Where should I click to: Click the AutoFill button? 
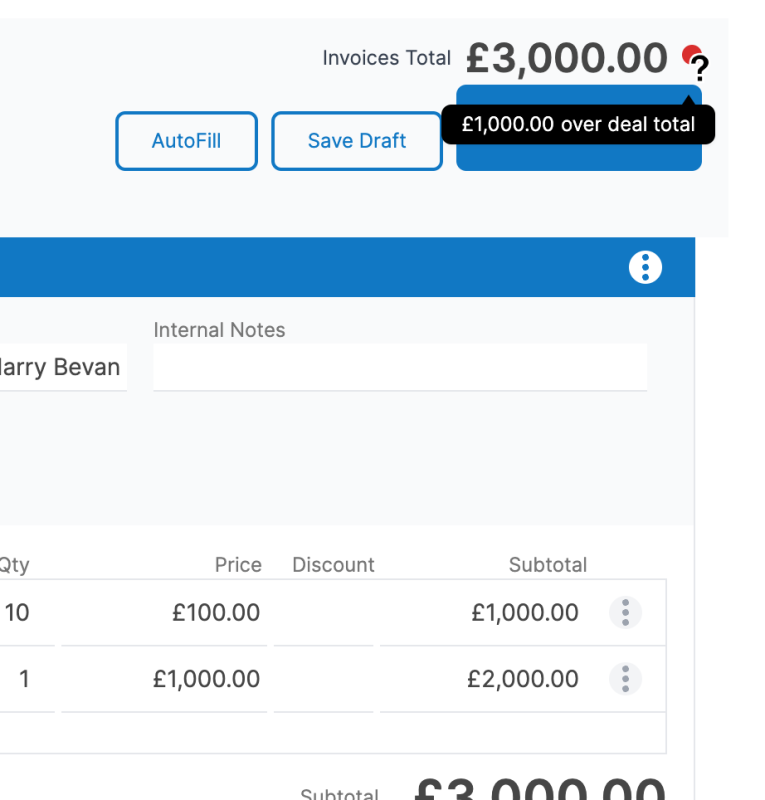click(x=186, y=141)
